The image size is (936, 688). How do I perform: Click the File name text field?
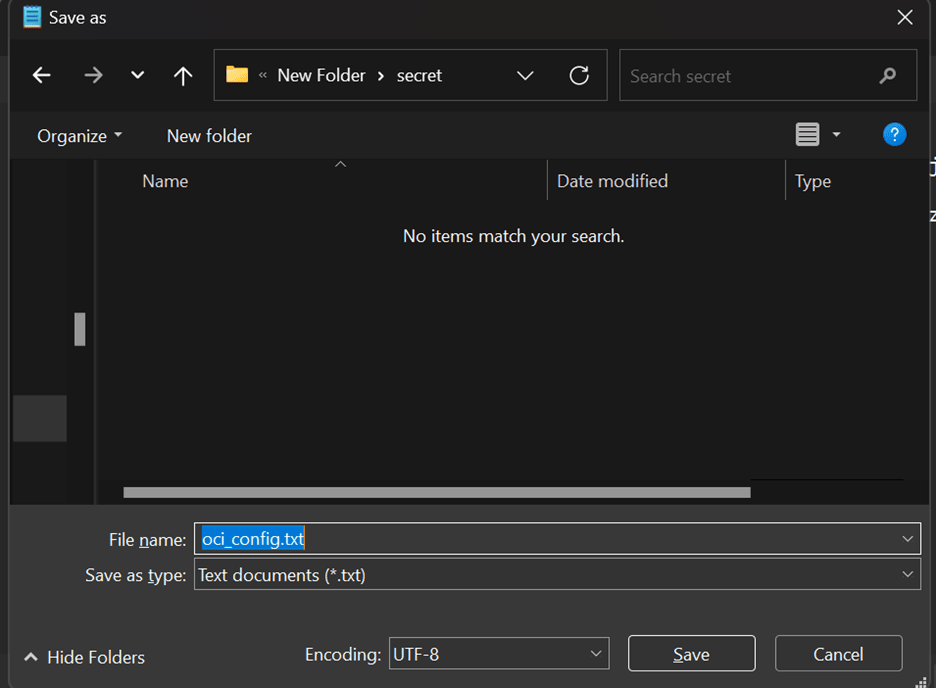tap(557, 539)
